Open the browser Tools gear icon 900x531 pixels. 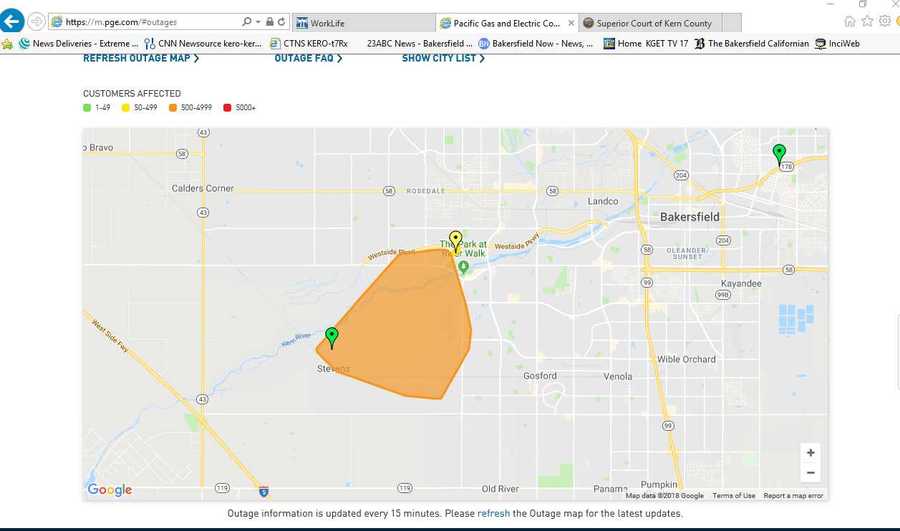pos(885,21)
